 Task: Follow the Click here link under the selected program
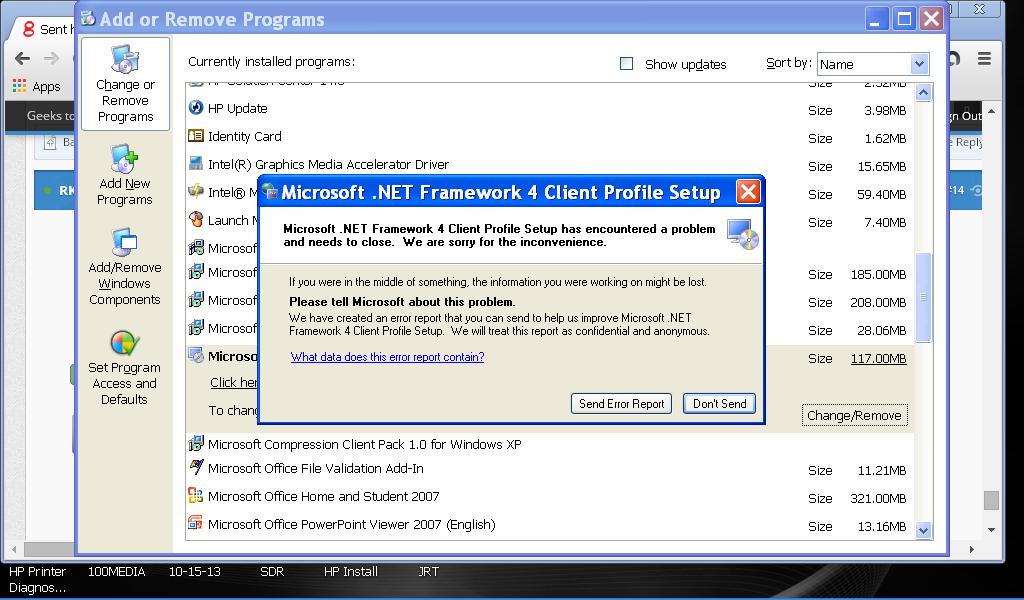pos(234,383)
